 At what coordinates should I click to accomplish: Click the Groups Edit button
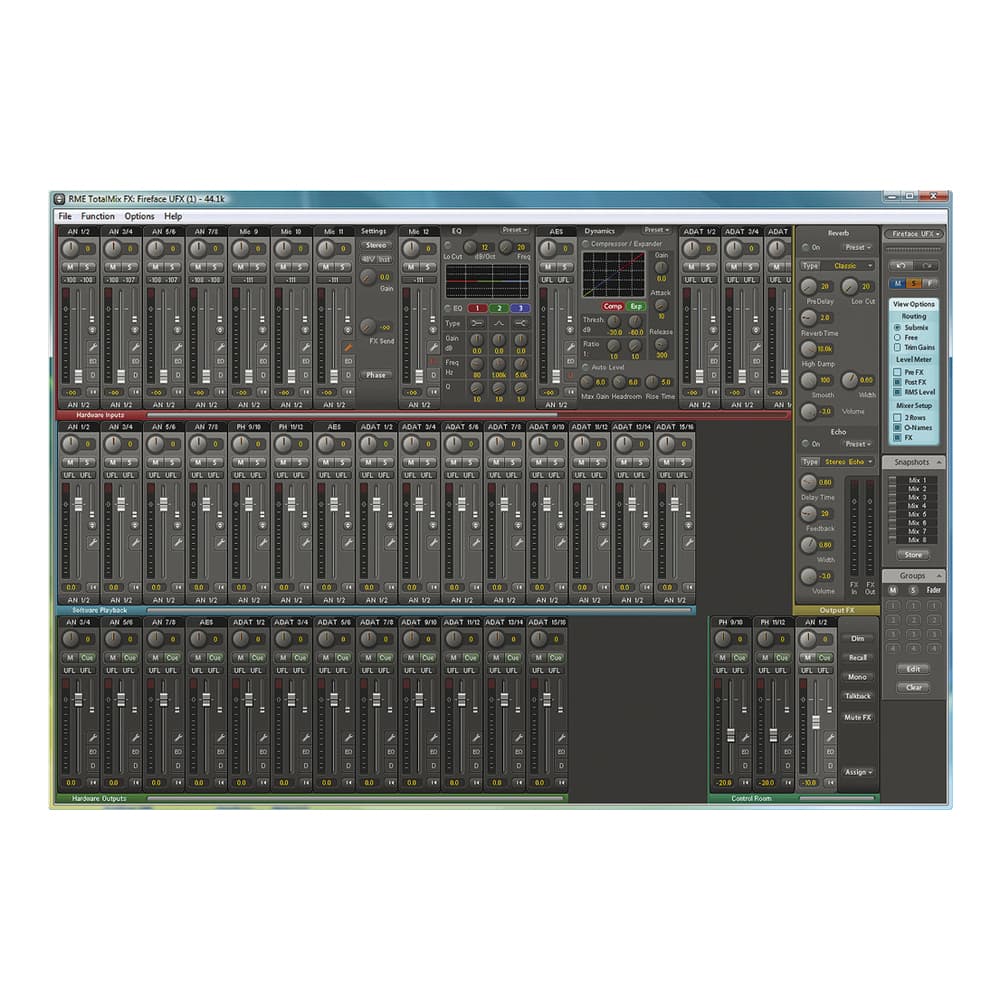(x=913, y=669)
